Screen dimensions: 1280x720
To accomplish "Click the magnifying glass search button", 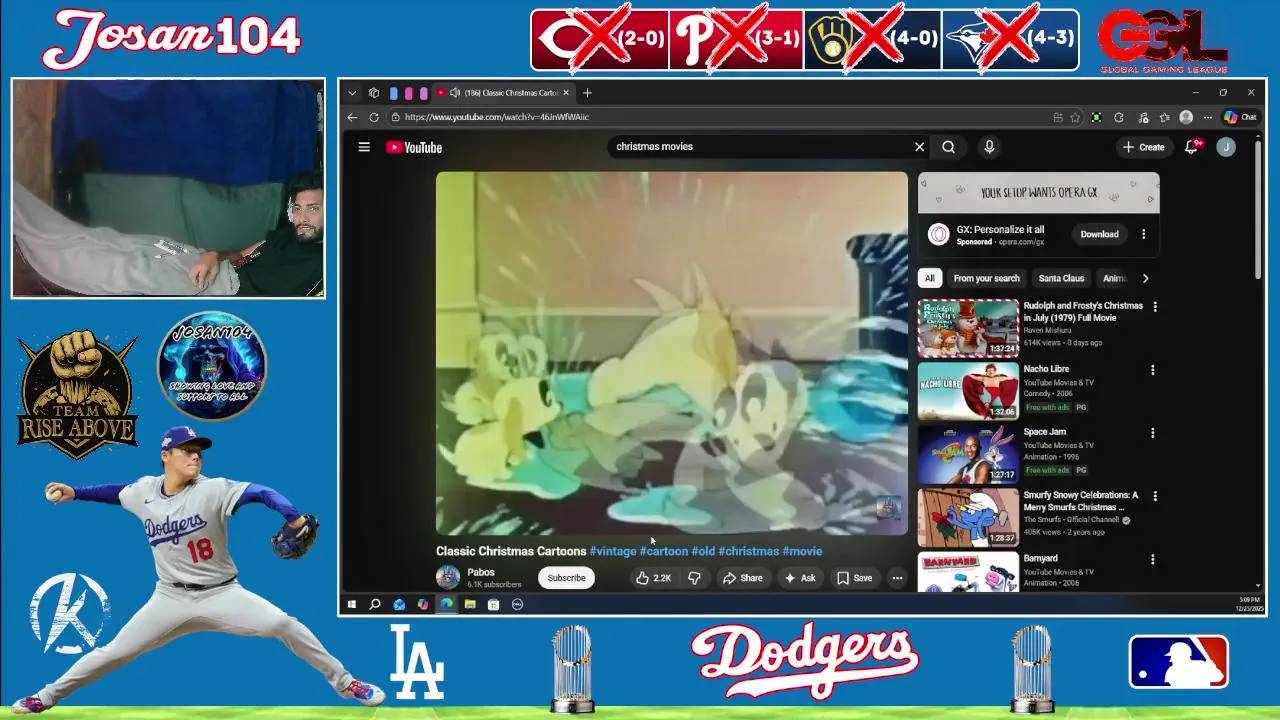I will pos(948,147).
